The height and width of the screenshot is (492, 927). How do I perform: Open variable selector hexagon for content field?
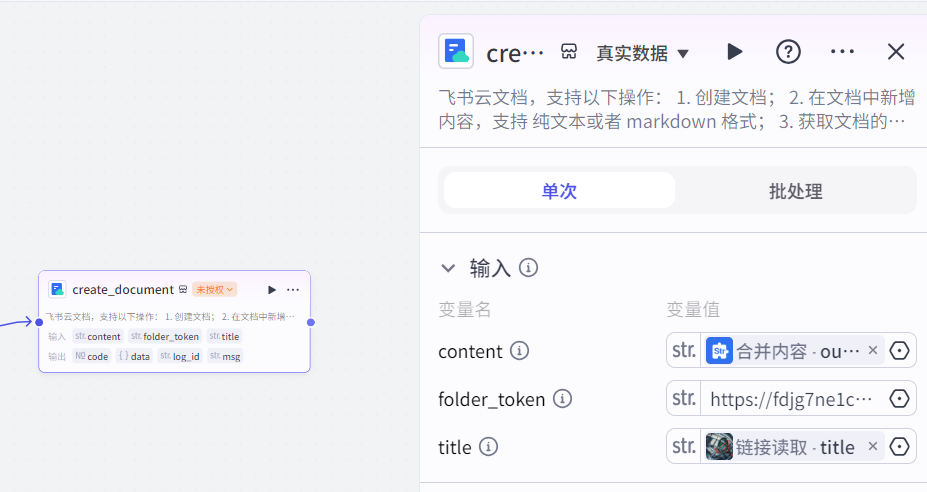(899, 351)
